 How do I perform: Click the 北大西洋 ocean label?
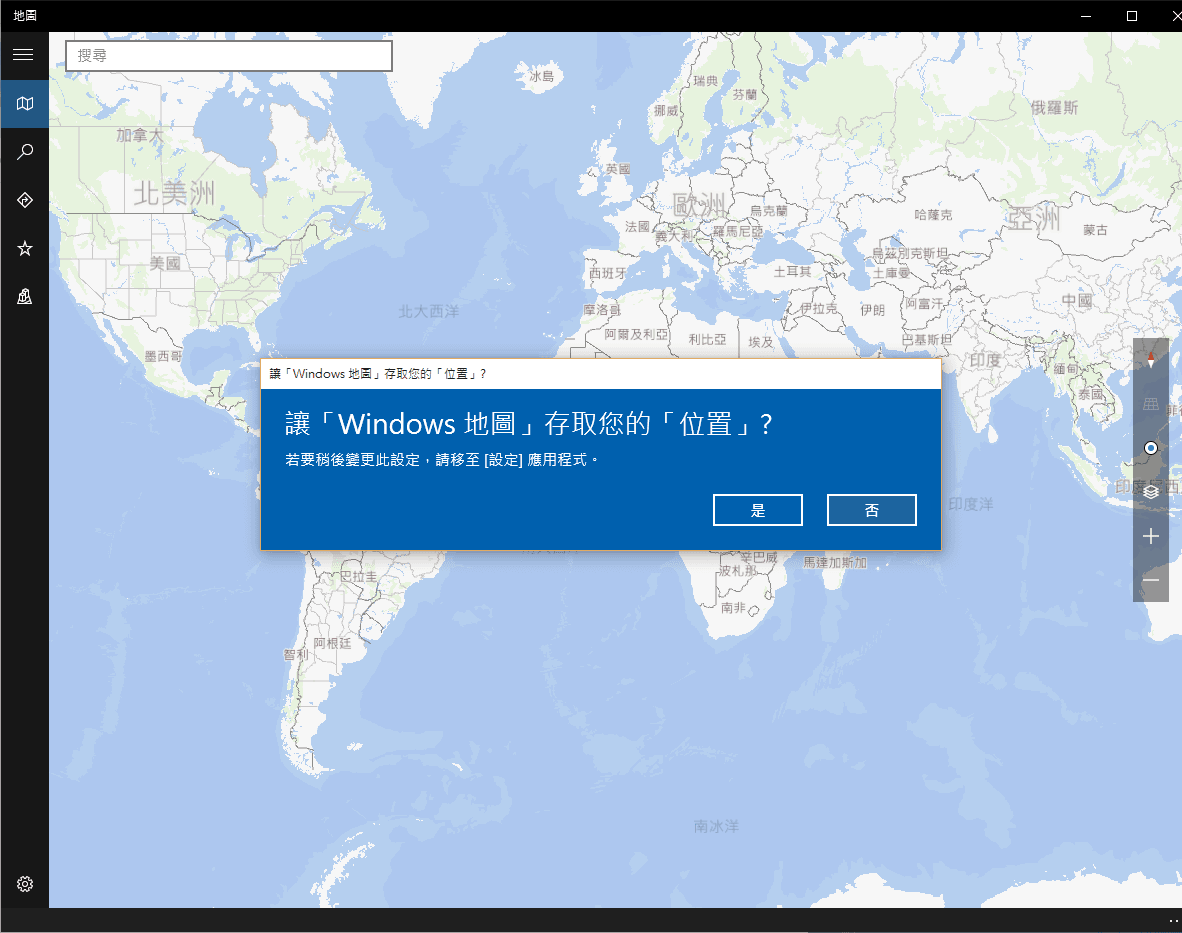pos(428,311)
